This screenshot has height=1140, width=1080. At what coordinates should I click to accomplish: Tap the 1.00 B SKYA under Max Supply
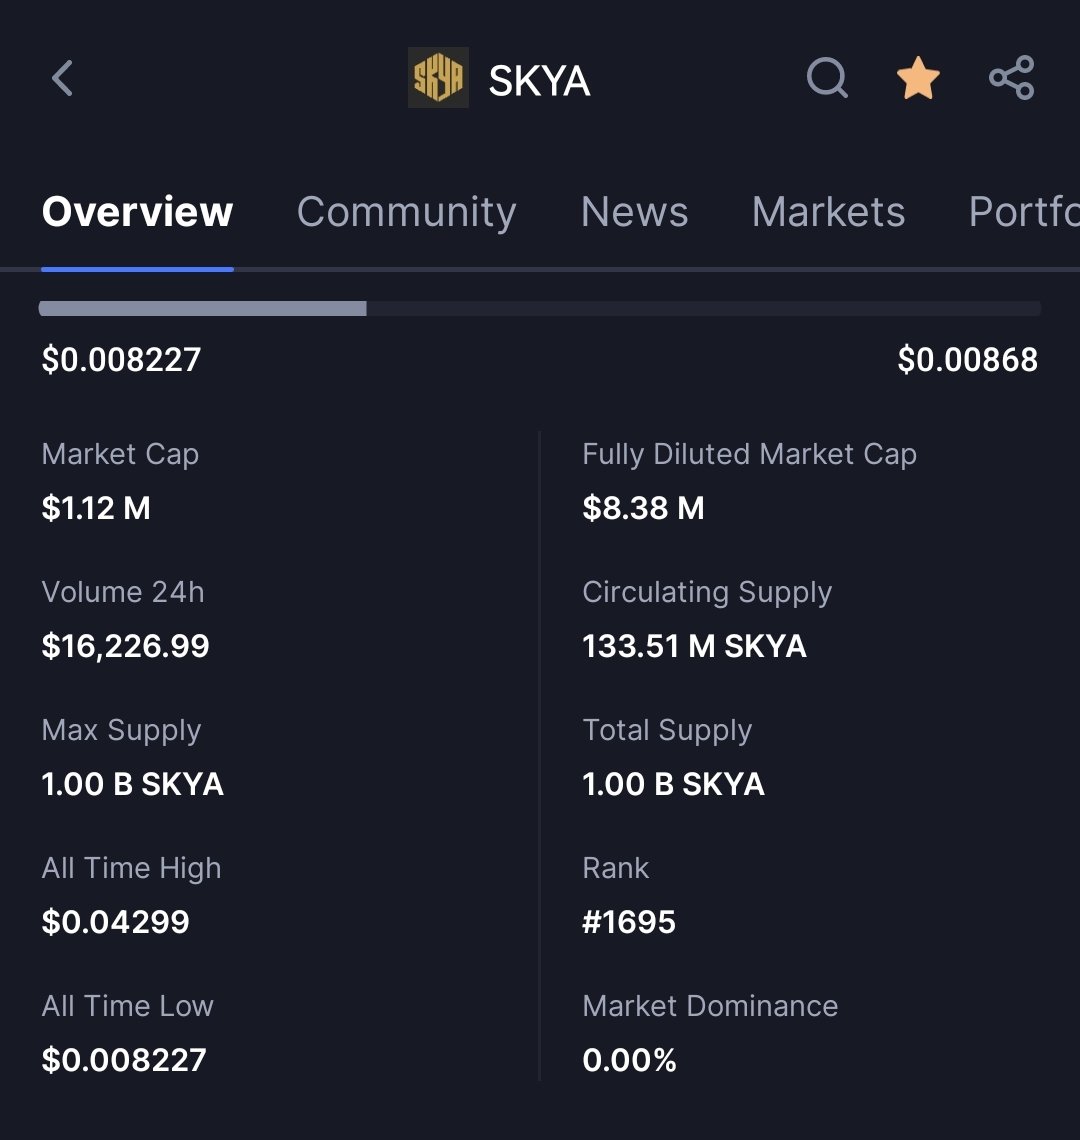click(x=132, y=784)
